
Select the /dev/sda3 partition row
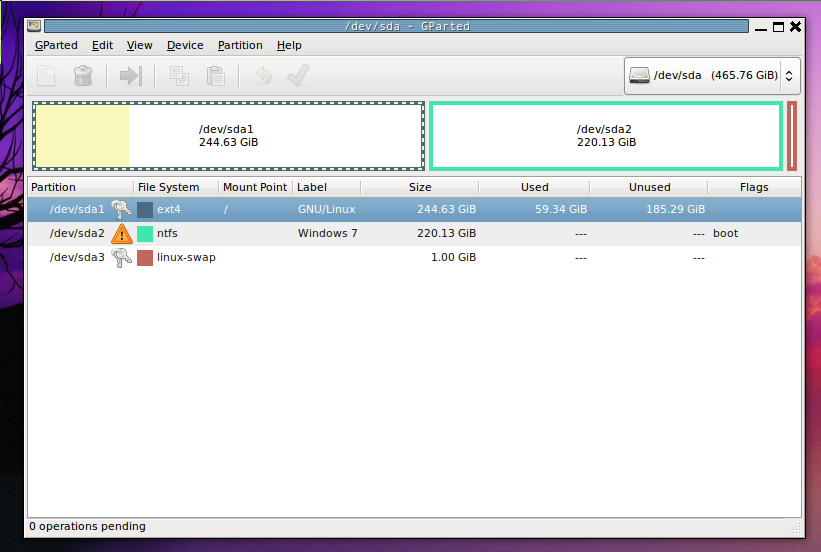[x=414, y=258]
